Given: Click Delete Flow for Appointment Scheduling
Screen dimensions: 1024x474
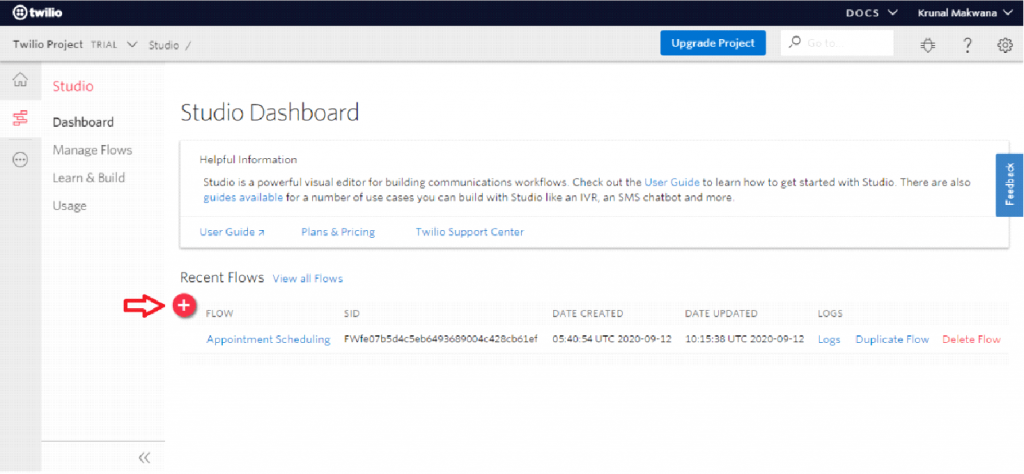Looking at the screenshot, I should tap(971, 340).
